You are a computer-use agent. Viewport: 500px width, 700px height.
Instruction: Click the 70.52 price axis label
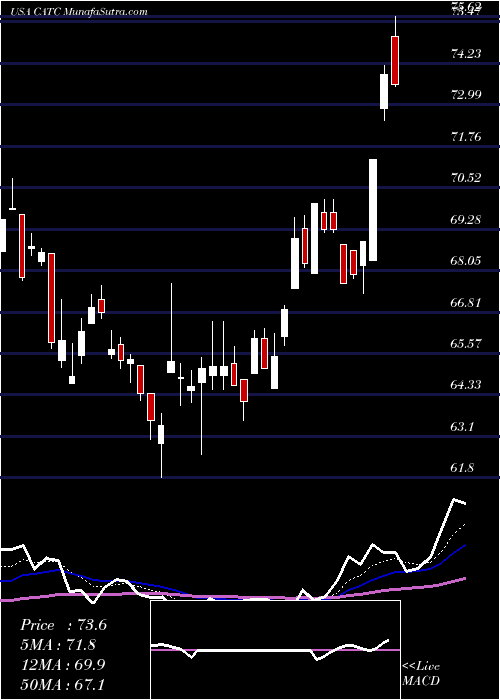pos(467,178)
